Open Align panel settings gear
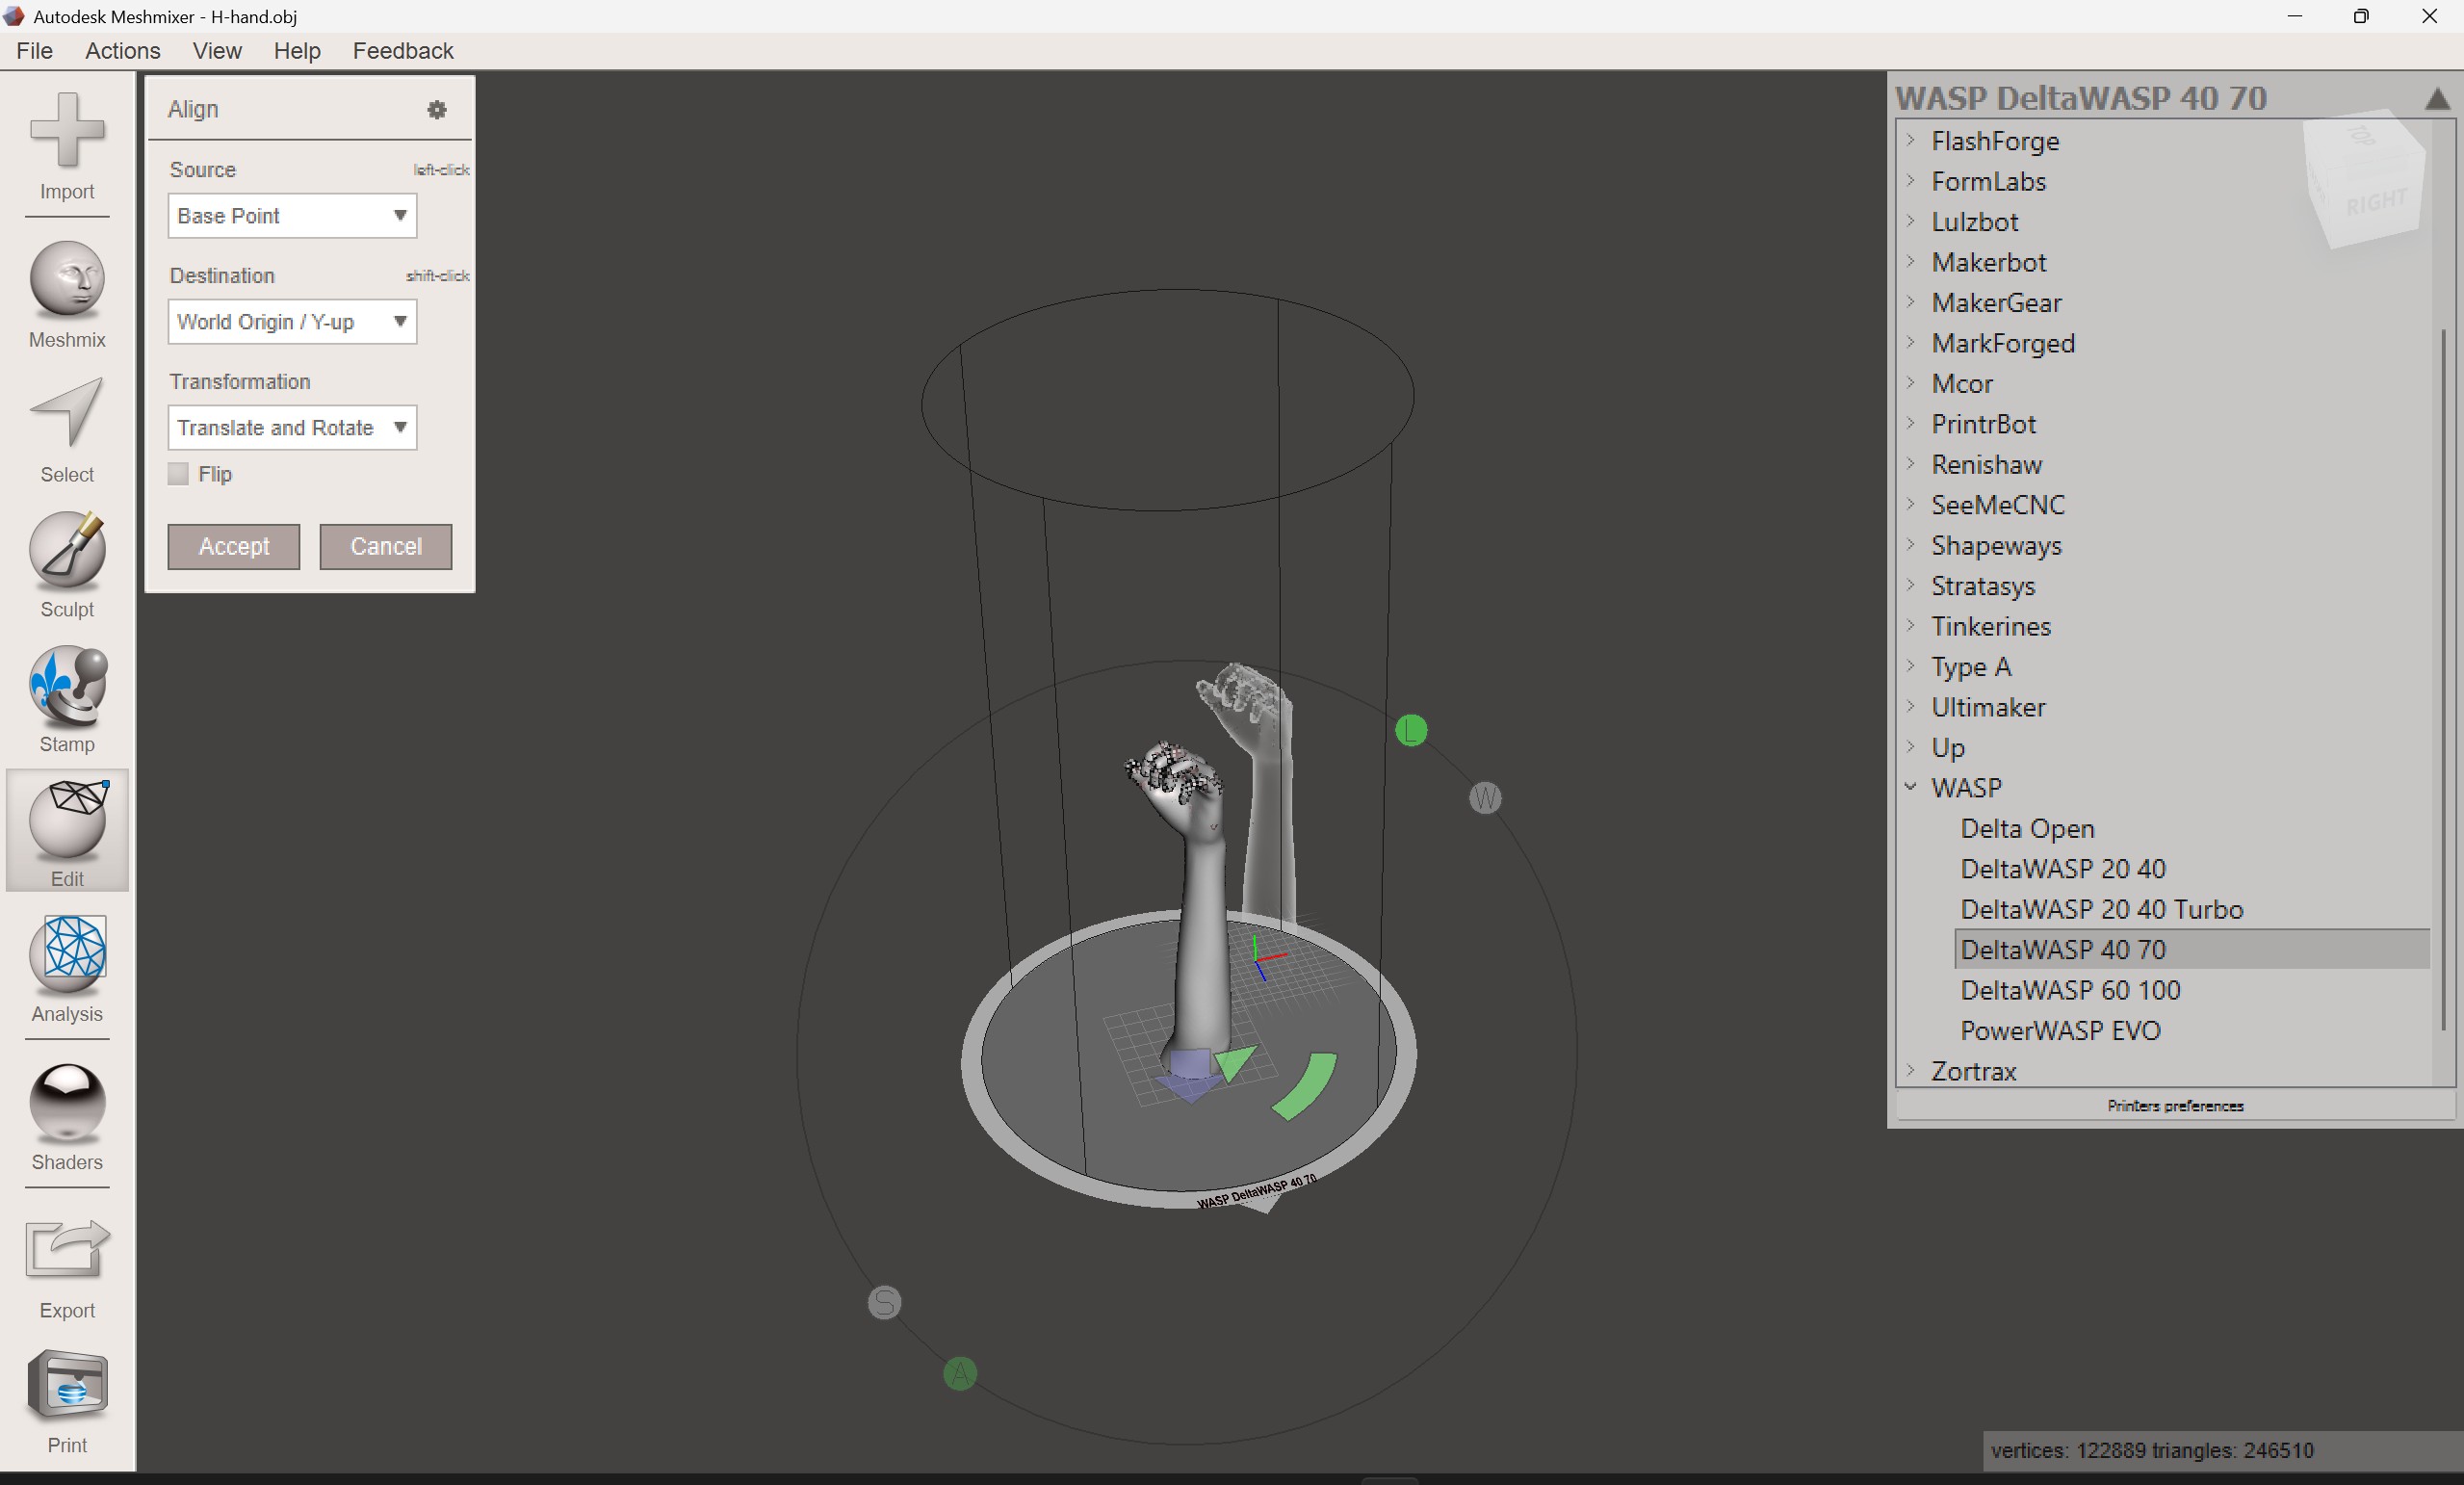Viewport: 2464px width, 1485px height. pos(437,109)
